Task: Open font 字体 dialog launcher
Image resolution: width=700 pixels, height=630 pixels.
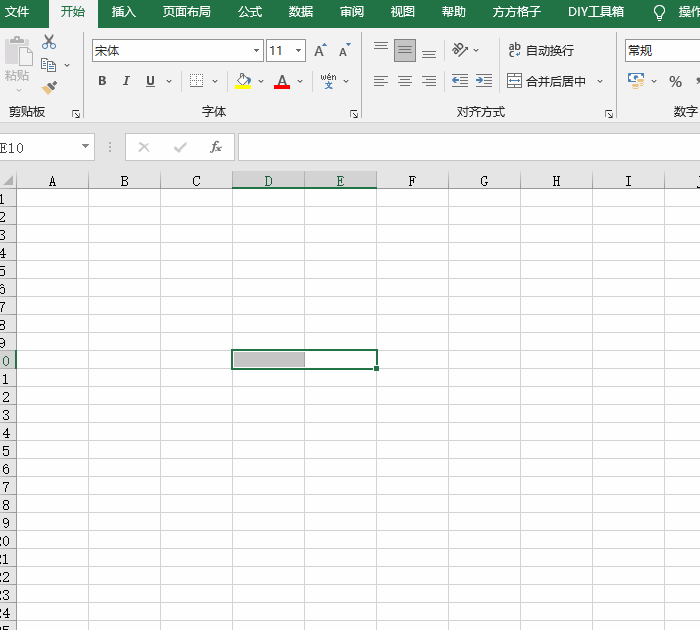Action: (354, 114)
